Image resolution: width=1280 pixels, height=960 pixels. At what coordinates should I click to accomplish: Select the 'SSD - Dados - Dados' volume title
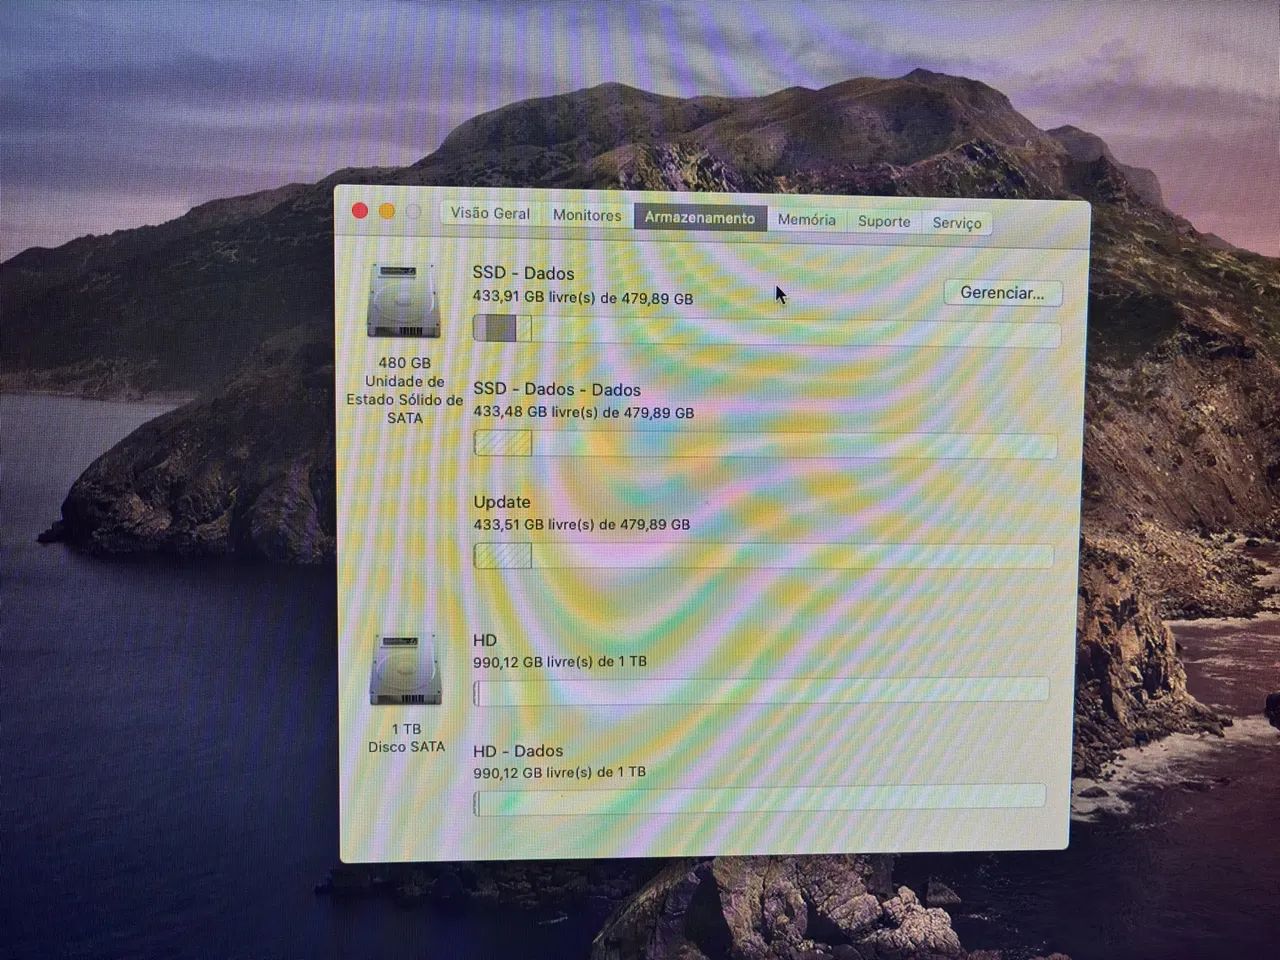click(557, 389)
